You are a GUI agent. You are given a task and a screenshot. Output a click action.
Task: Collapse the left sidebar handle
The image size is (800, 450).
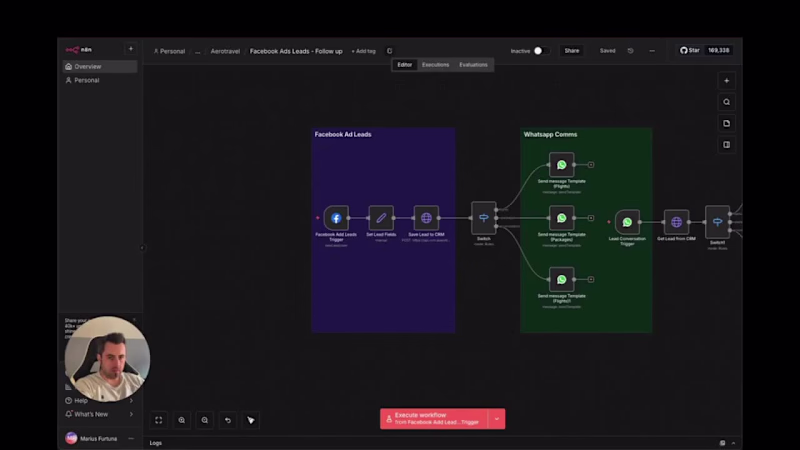point(142,248)
